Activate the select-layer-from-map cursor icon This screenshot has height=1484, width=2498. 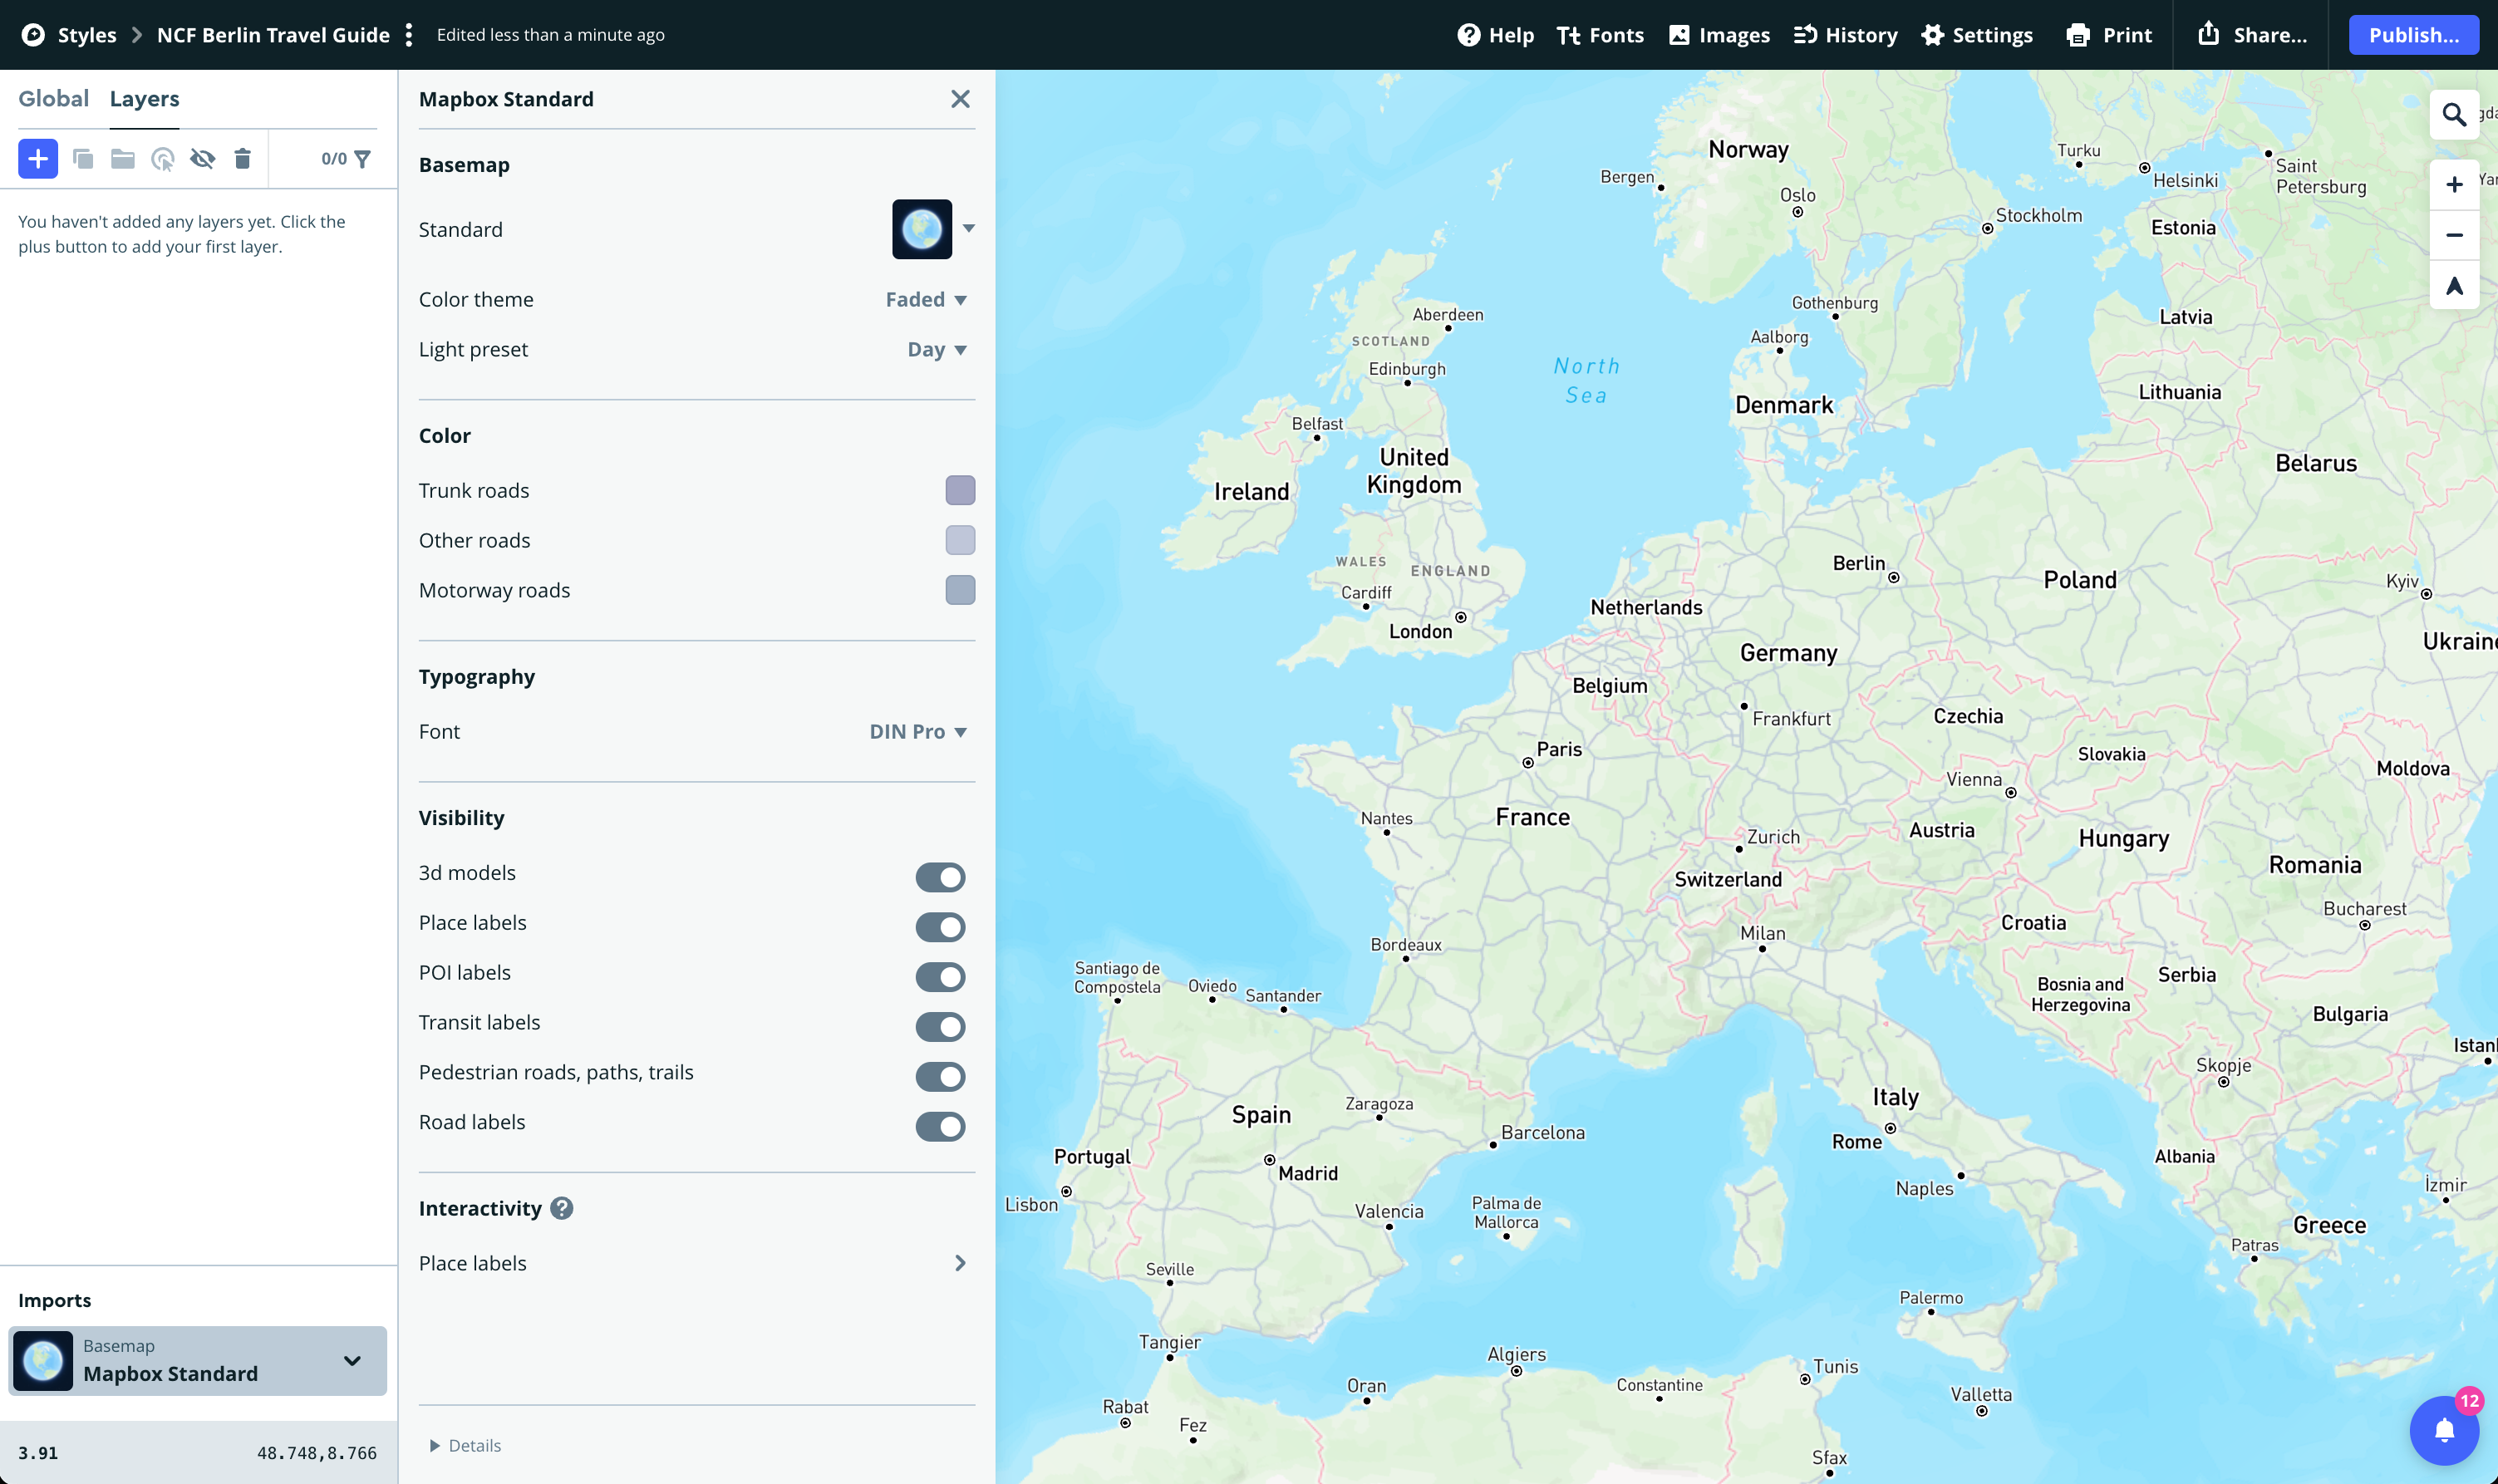[163, 158]
